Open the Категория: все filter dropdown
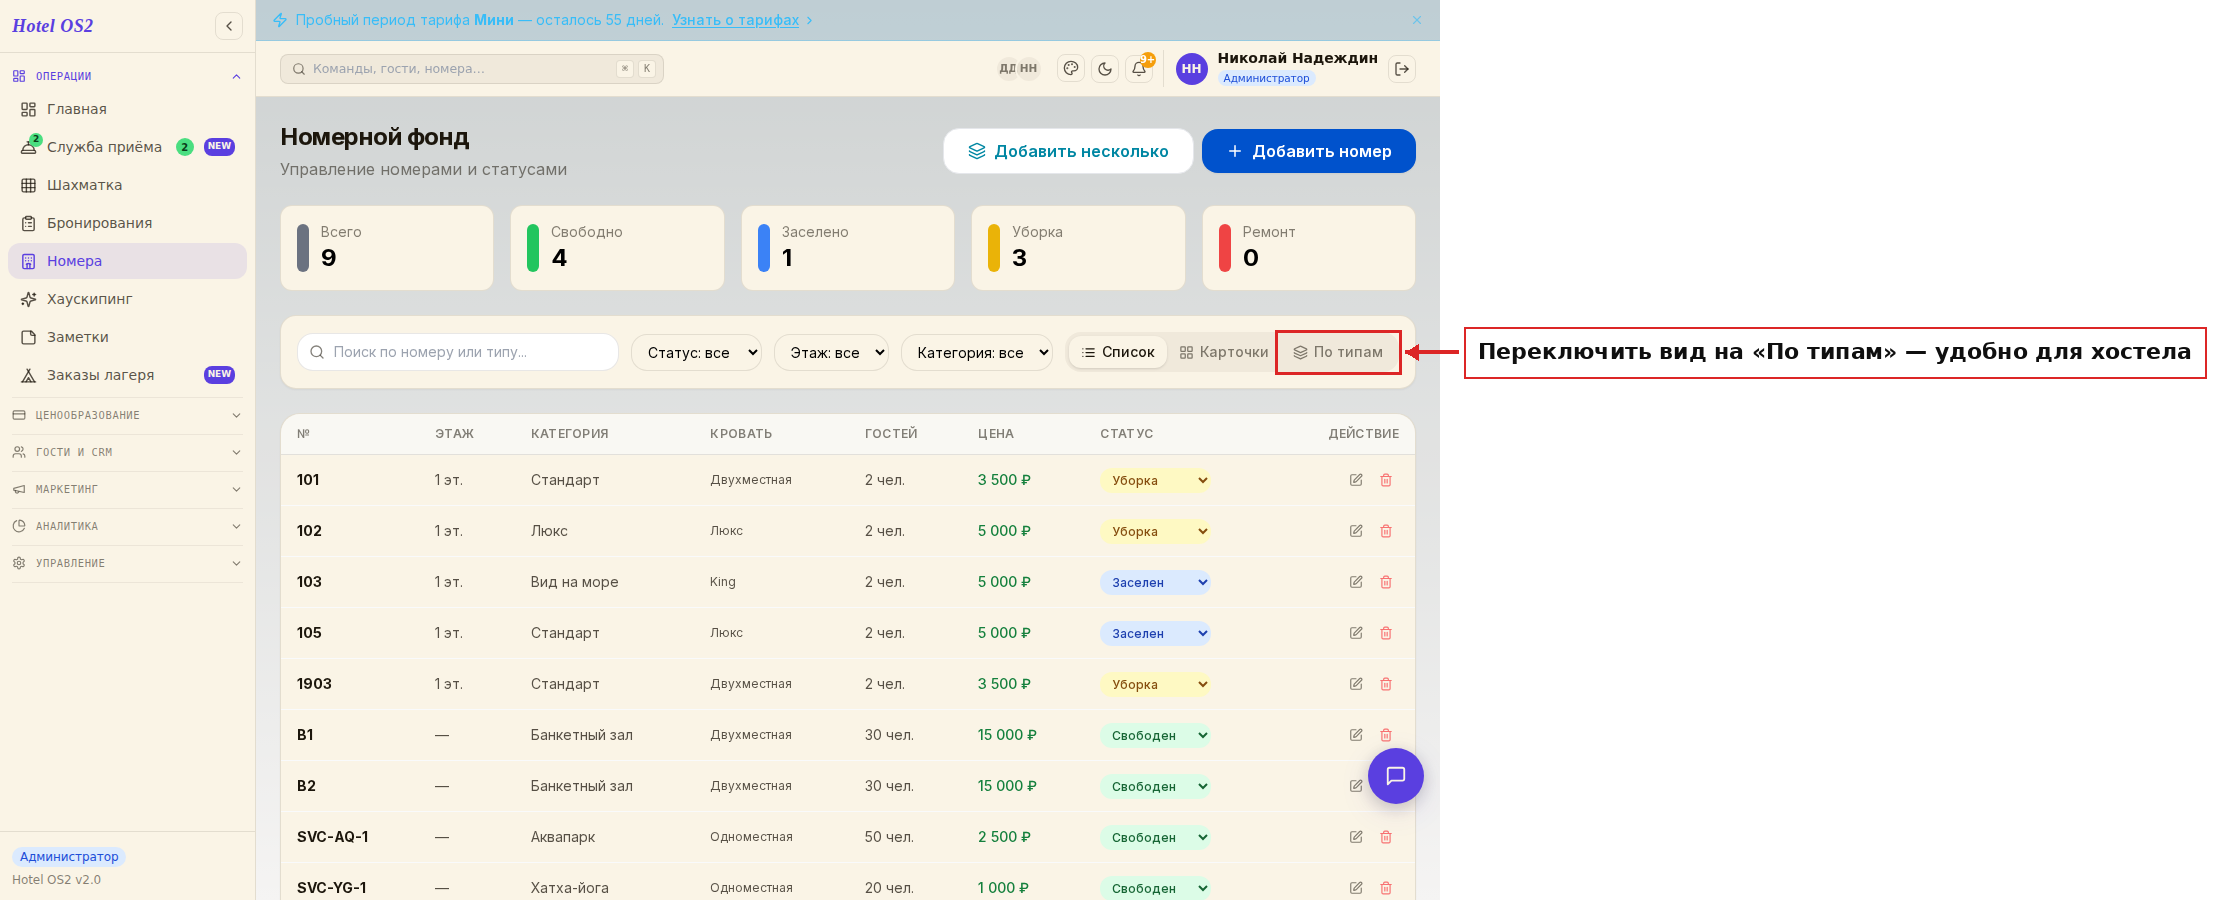This screenshot has width=2230, height=900. coord(977,352)
